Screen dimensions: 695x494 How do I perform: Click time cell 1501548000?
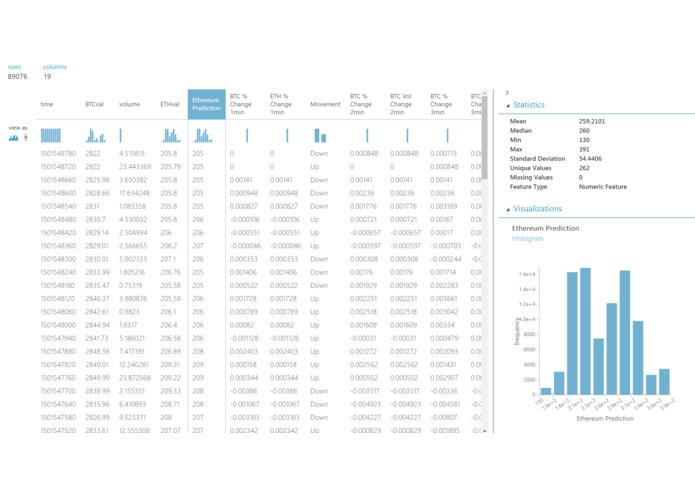(x=58, y=325)
